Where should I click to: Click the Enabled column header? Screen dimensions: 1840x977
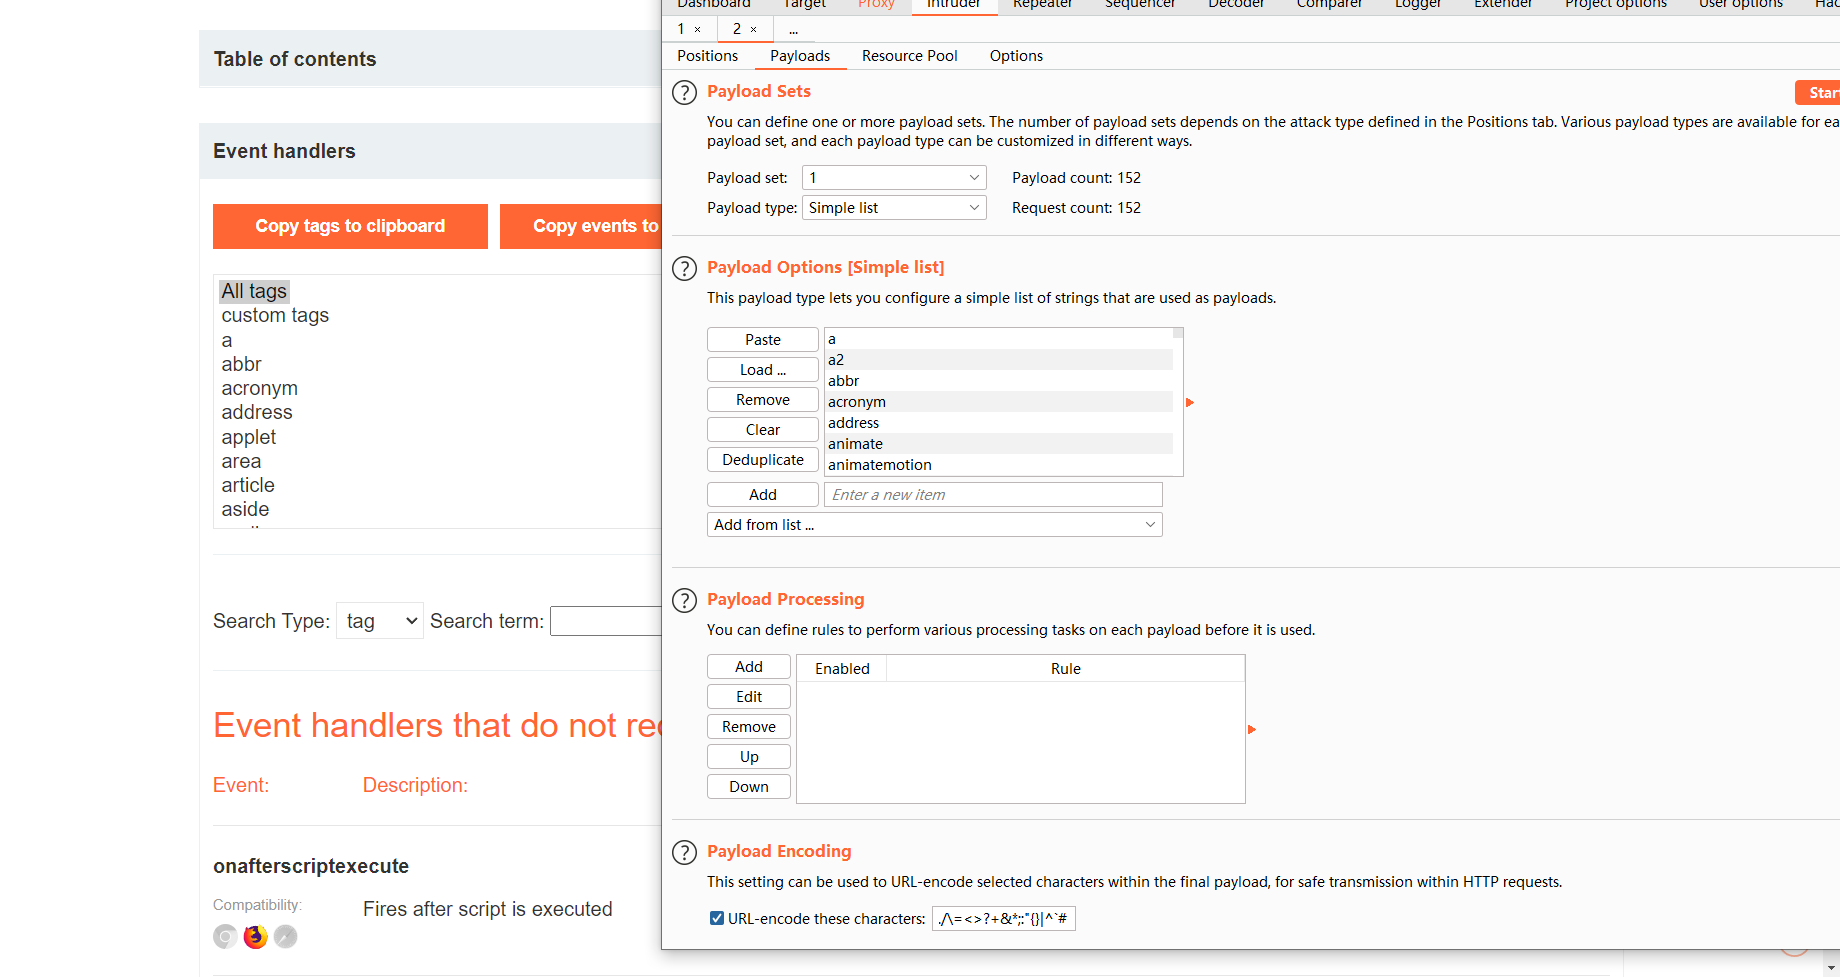(842, 669)
